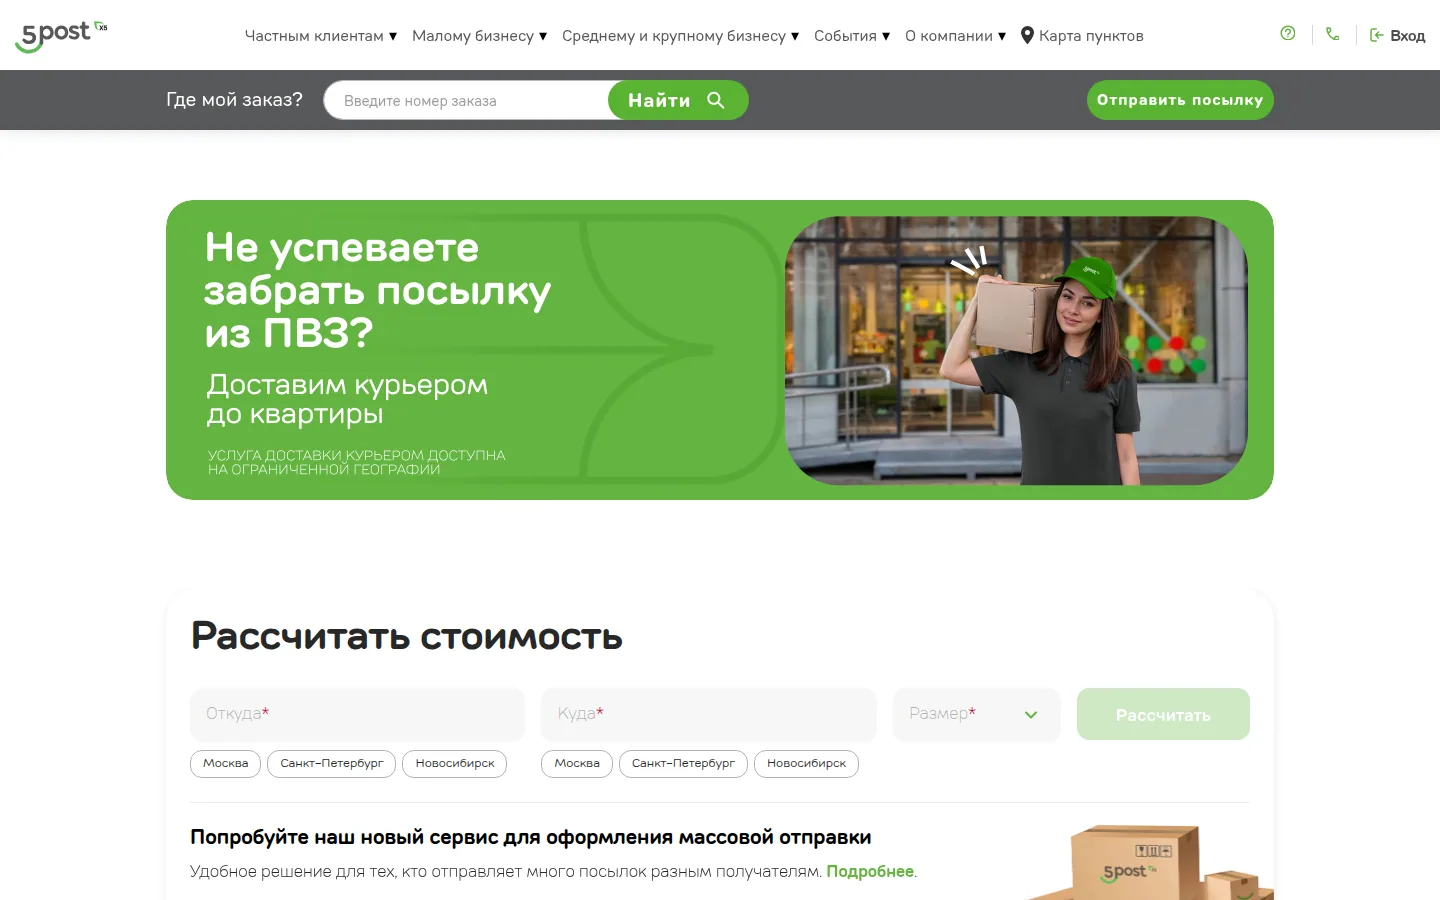Click the order number input field
Image resolution: width=1440 pixels, height=900 pixels.
click(467, 100)
